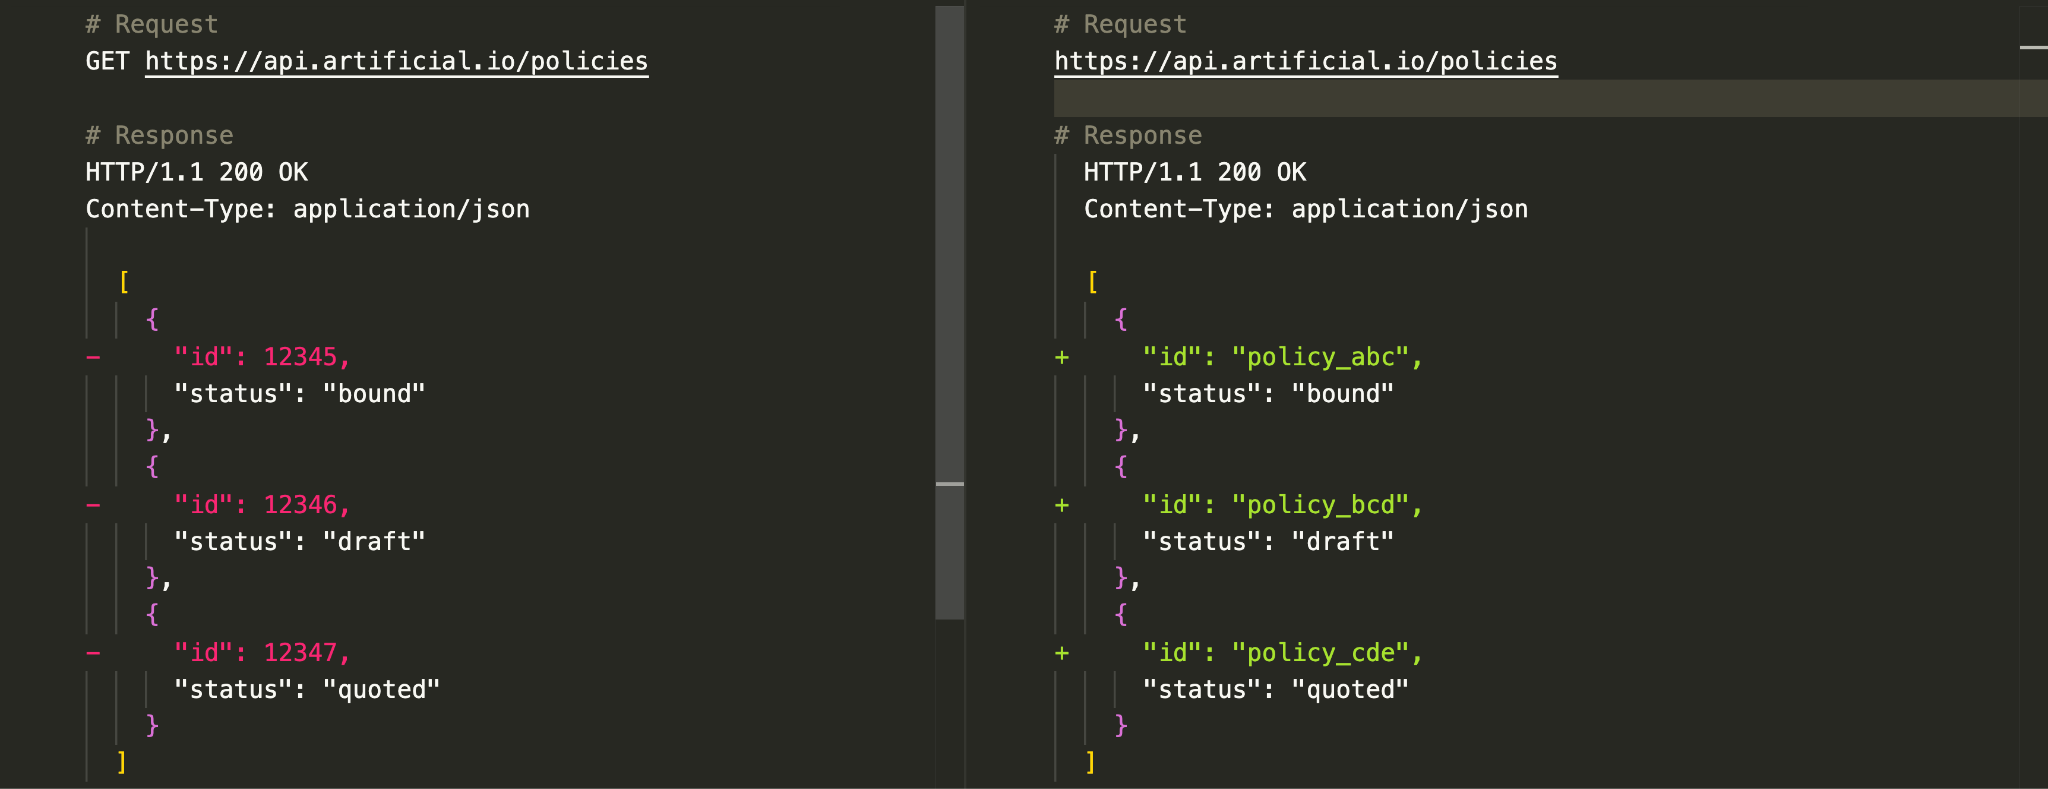Click the left pane vertical scrollbar thumb
This screenshot has height=789, width=2048.
click(949, 312)
